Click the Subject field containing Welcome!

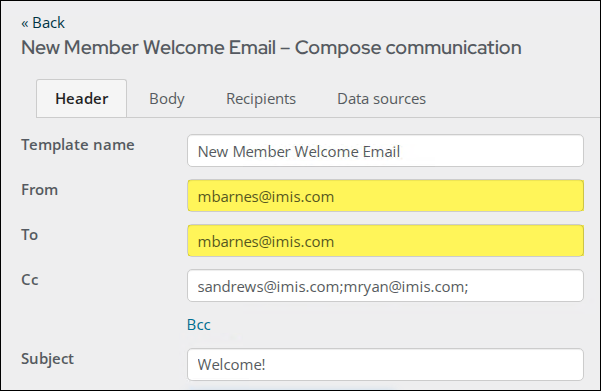[x=385, y=364]
